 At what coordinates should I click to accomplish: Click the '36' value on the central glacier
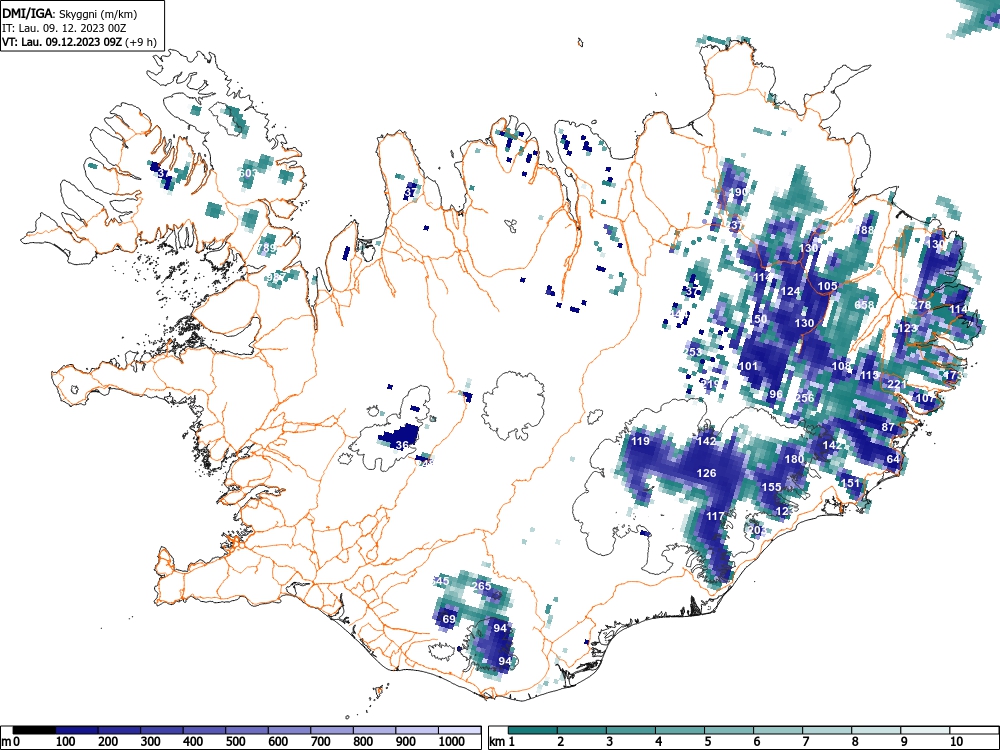402,445
